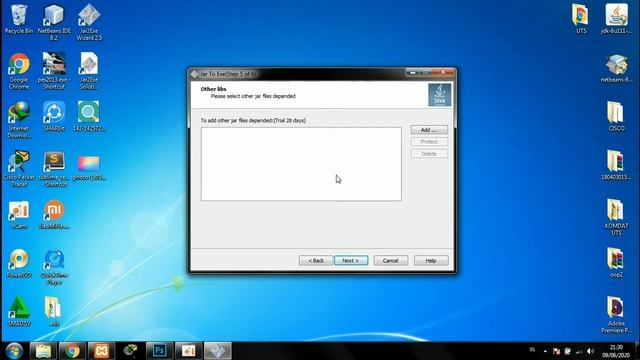This screenshot has height=360, width=640.
Task: Select the SMADAV antivirus desktop icon
Action: pos(19,311)
